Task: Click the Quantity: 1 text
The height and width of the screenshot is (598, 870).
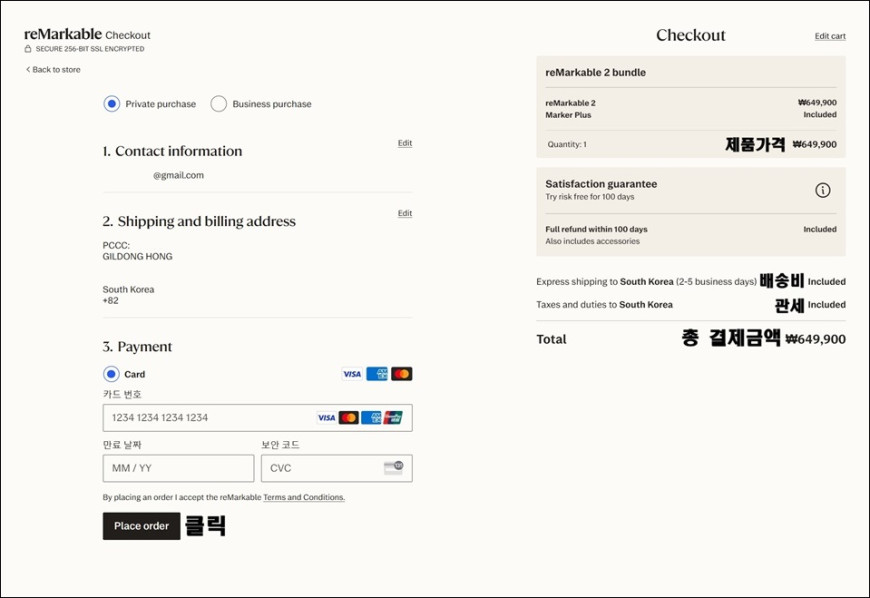Action: click(567, 144)
